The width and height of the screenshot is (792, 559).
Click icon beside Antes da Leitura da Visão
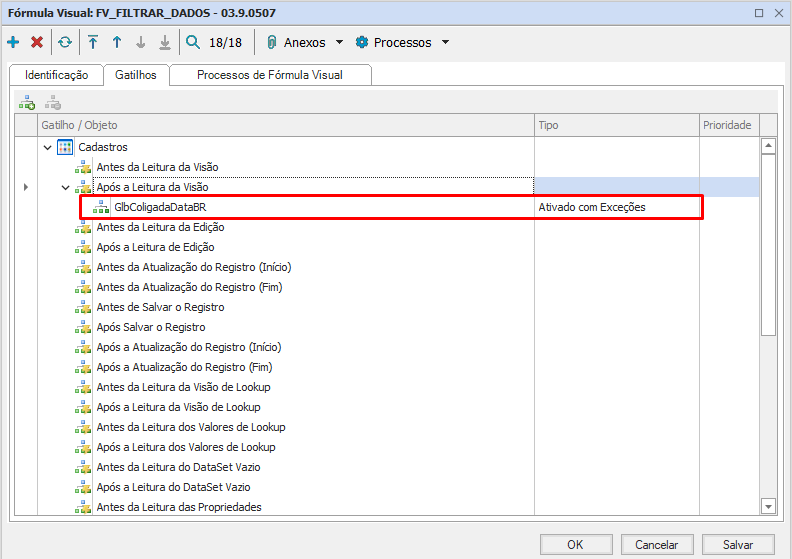click(x=83, y=167)
